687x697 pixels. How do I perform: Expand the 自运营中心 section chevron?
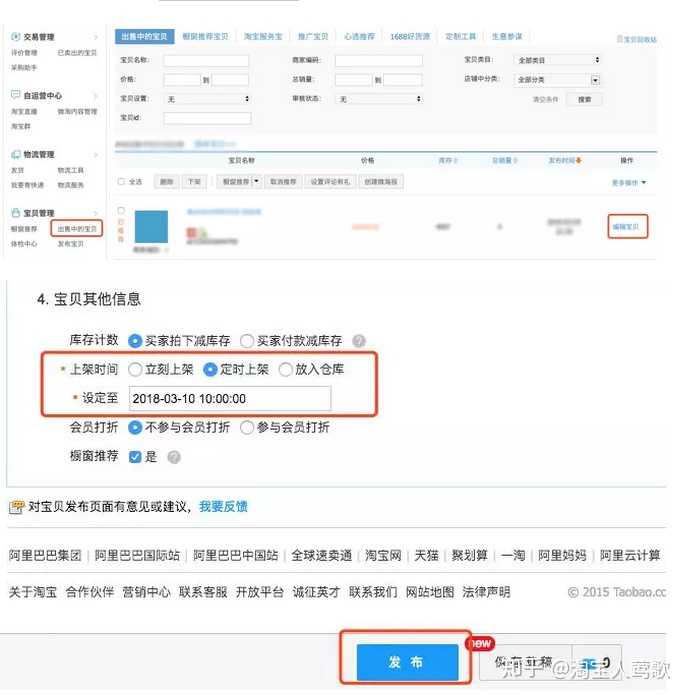96,96
